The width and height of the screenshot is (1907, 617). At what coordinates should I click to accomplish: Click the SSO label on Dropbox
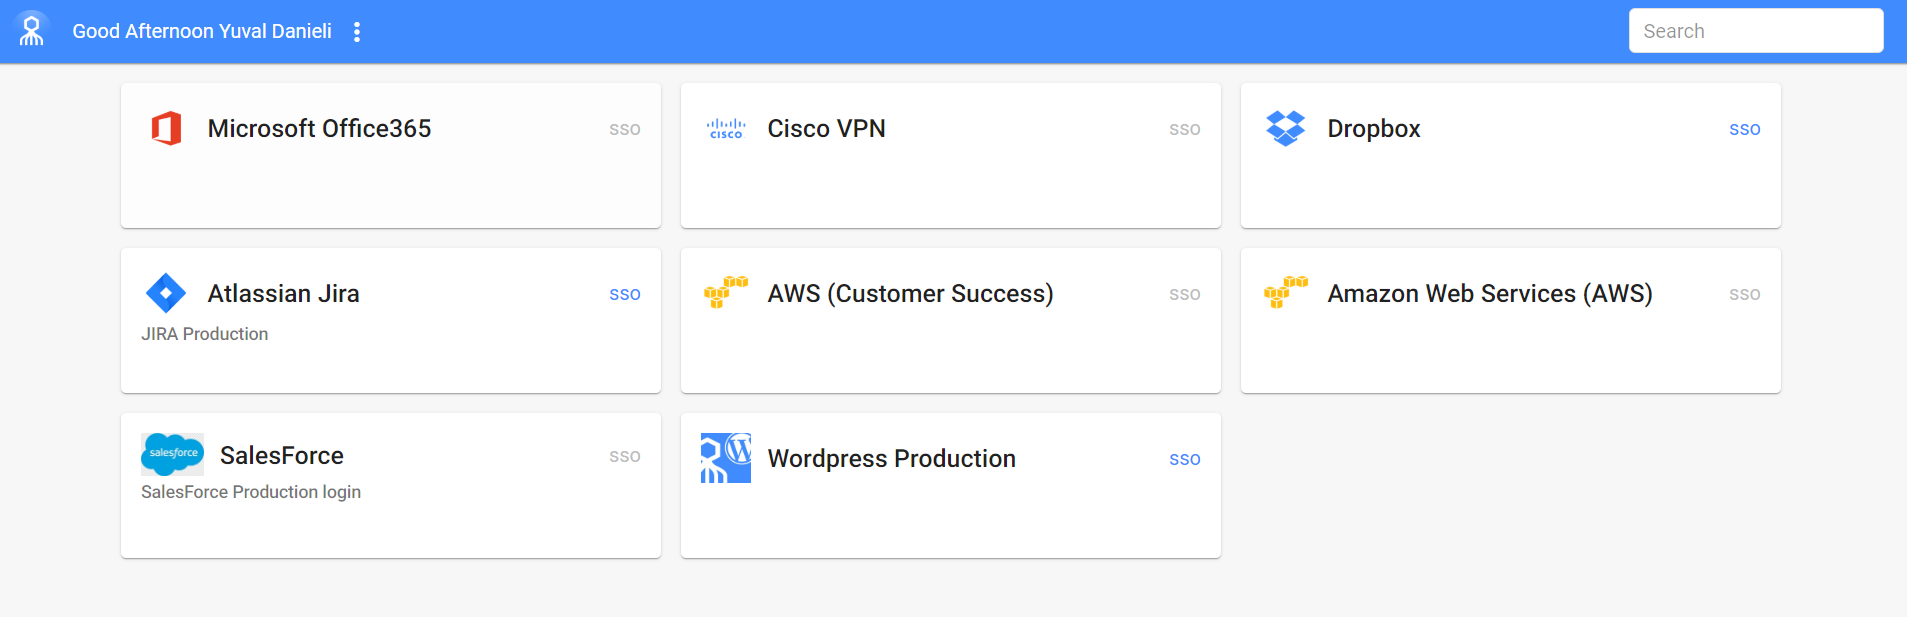point(1745,130)
